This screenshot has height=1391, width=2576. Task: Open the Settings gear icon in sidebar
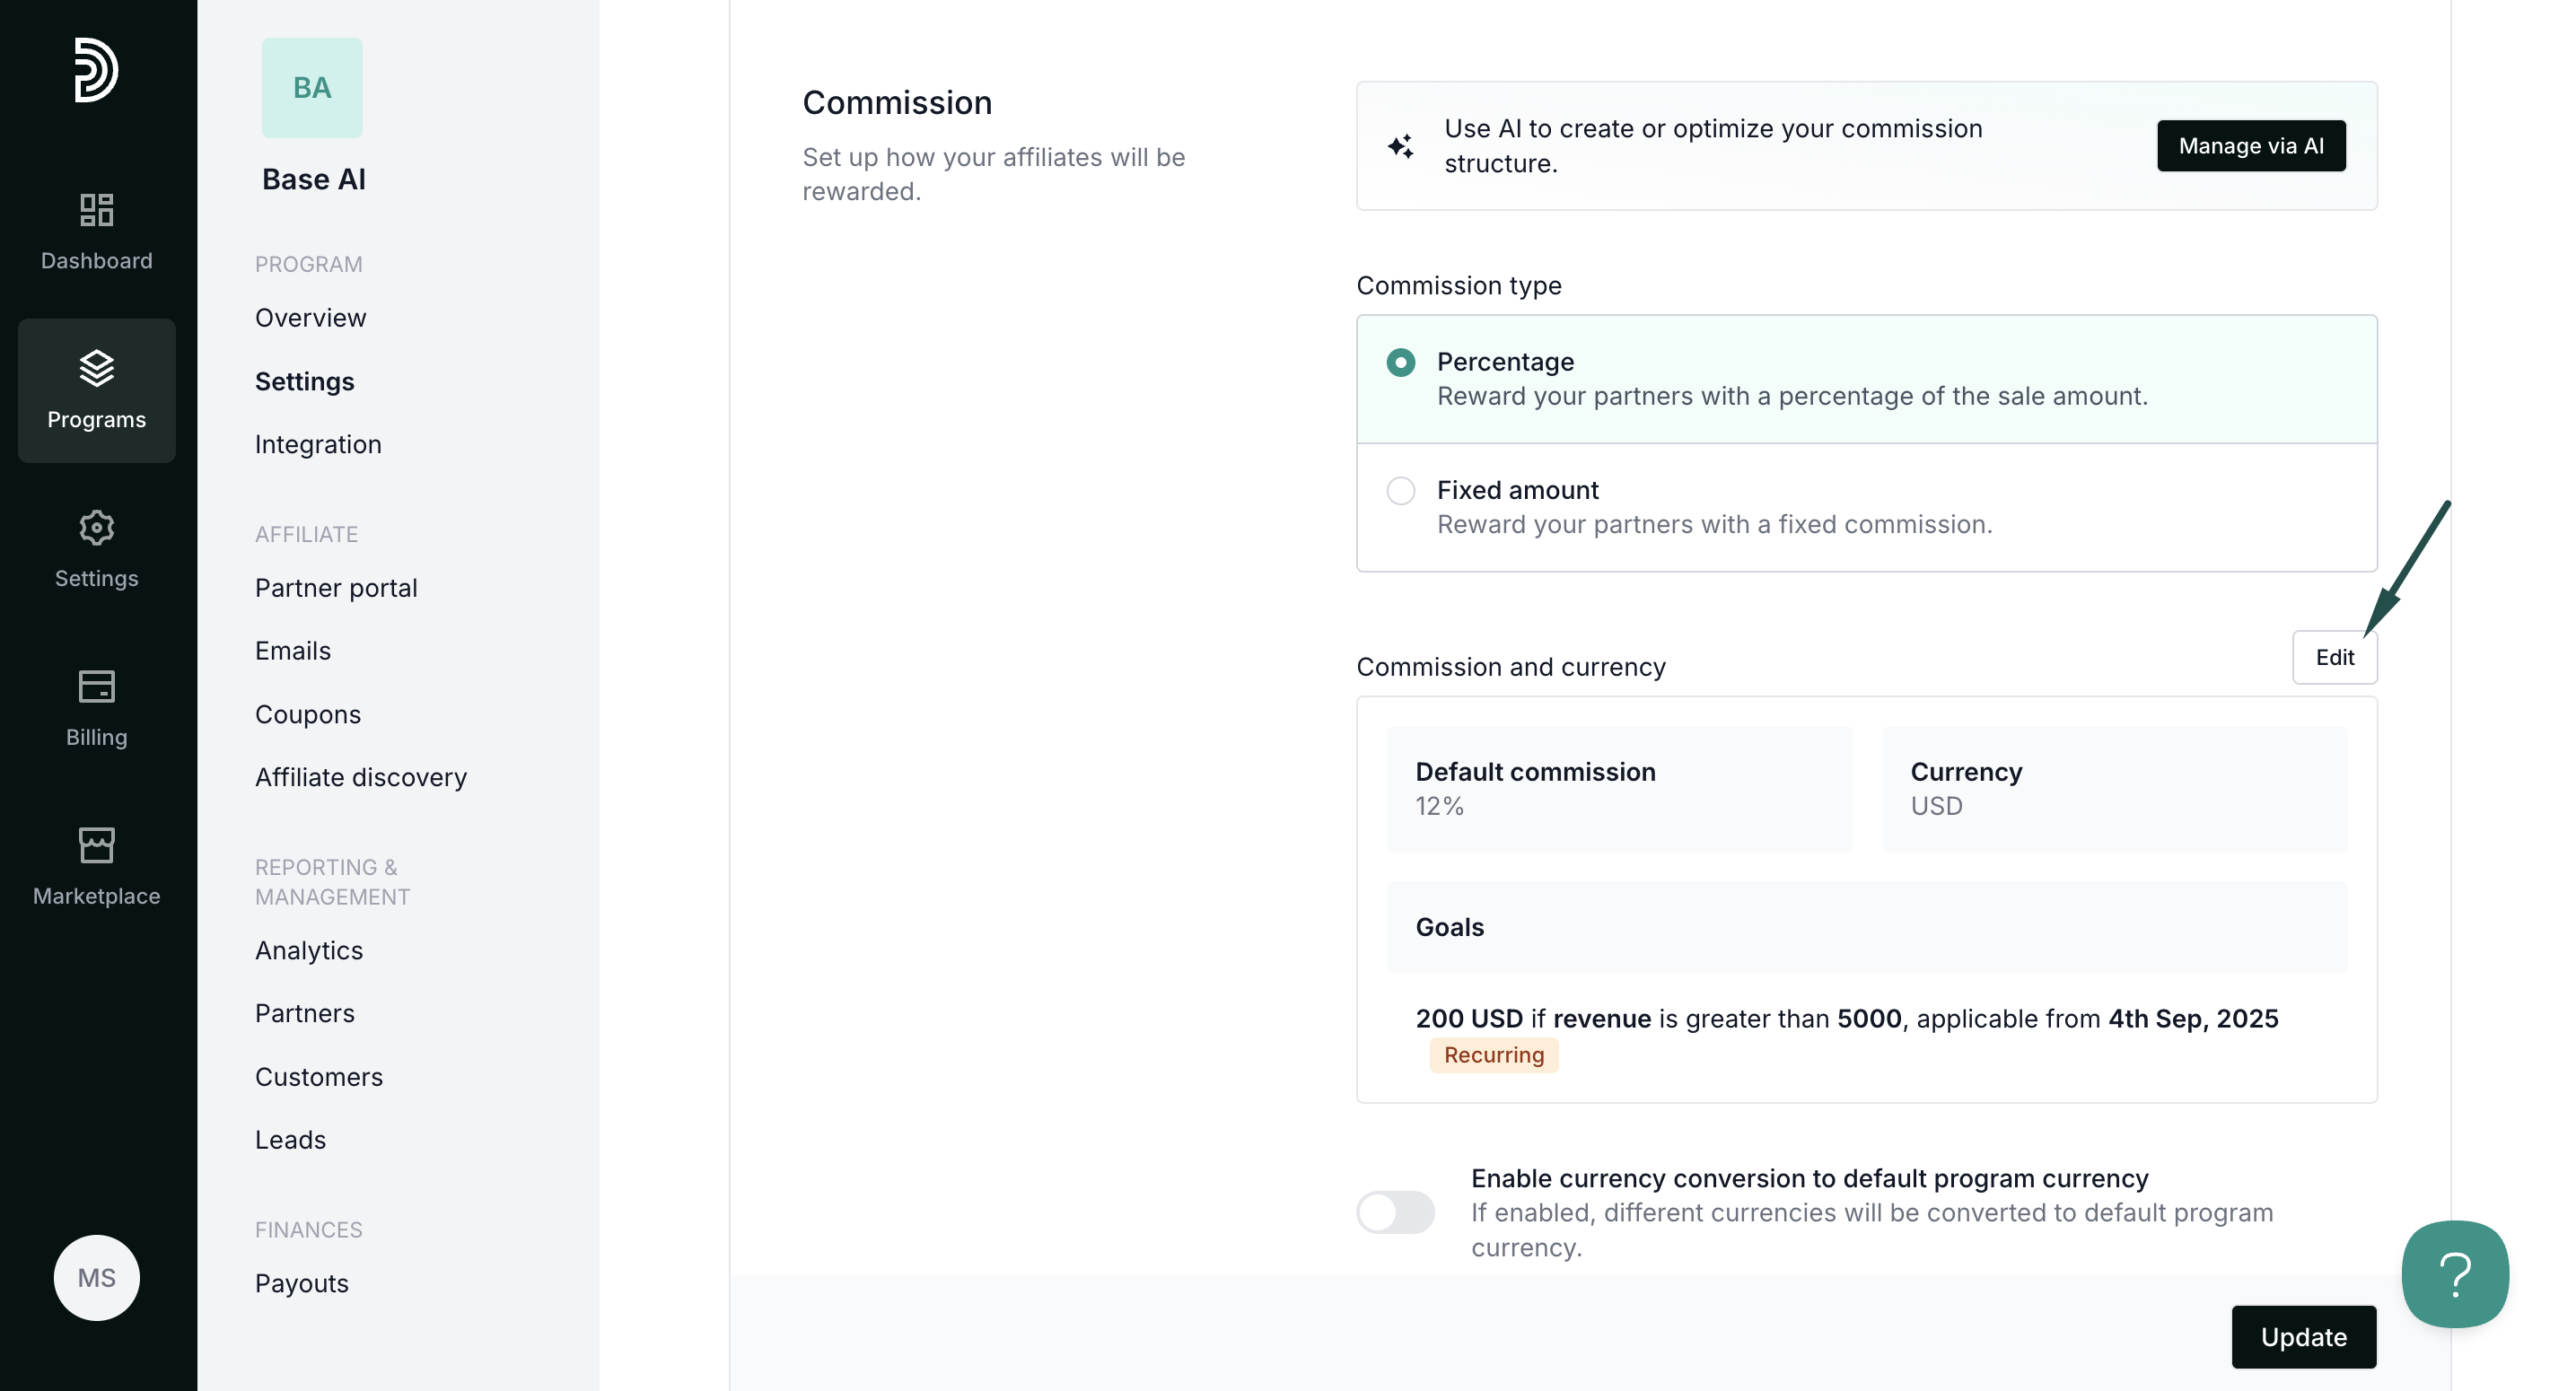[96, 528]
